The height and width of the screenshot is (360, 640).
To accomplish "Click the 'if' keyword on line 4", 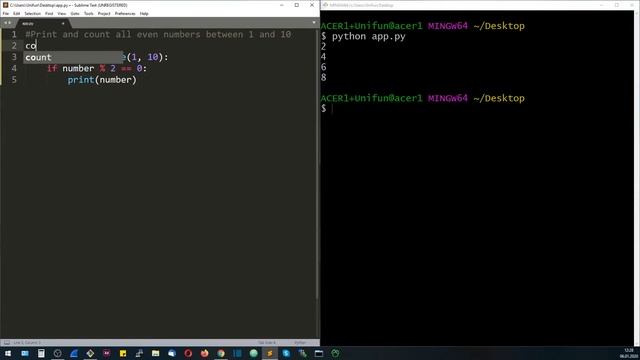I will [x=52, y=68].
